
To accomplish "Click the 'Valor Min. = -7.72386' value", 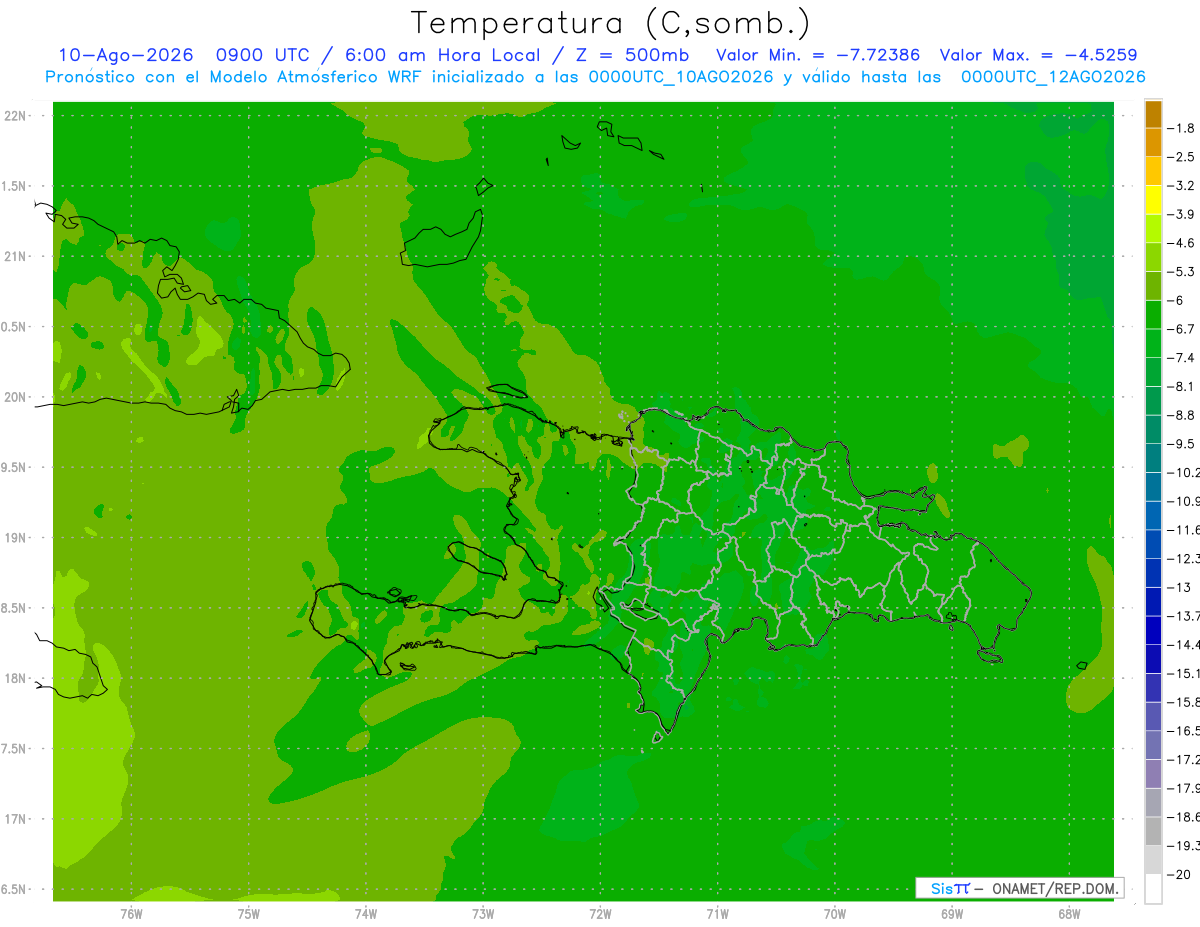I will (x=819, y=56).
